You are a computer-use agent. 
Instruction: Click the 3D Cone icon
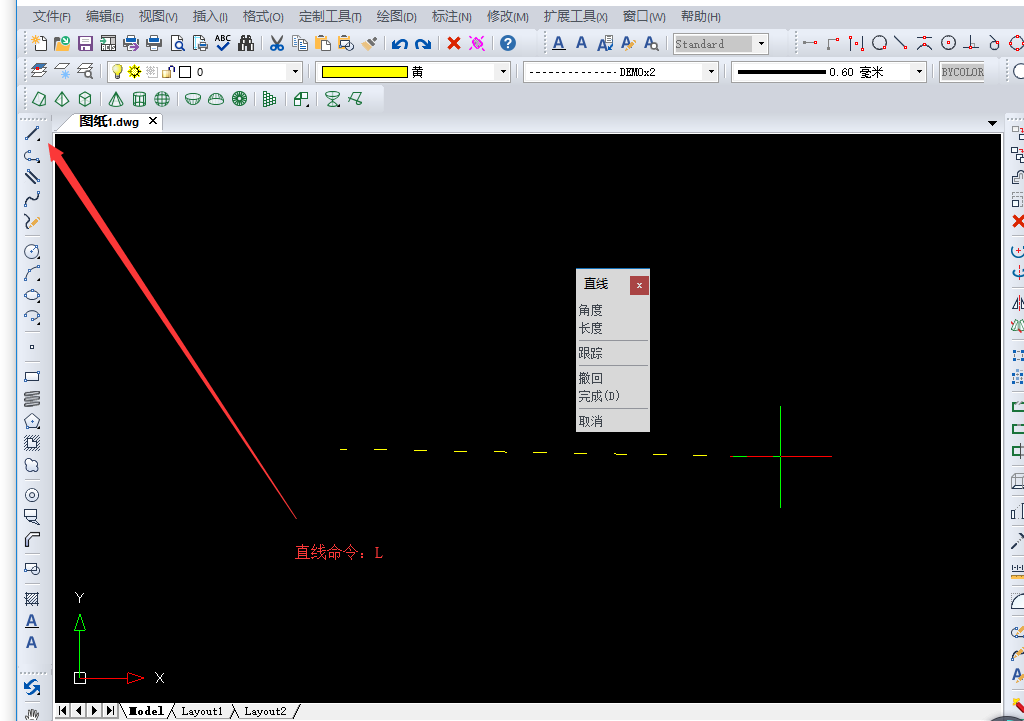click(116, 99)
